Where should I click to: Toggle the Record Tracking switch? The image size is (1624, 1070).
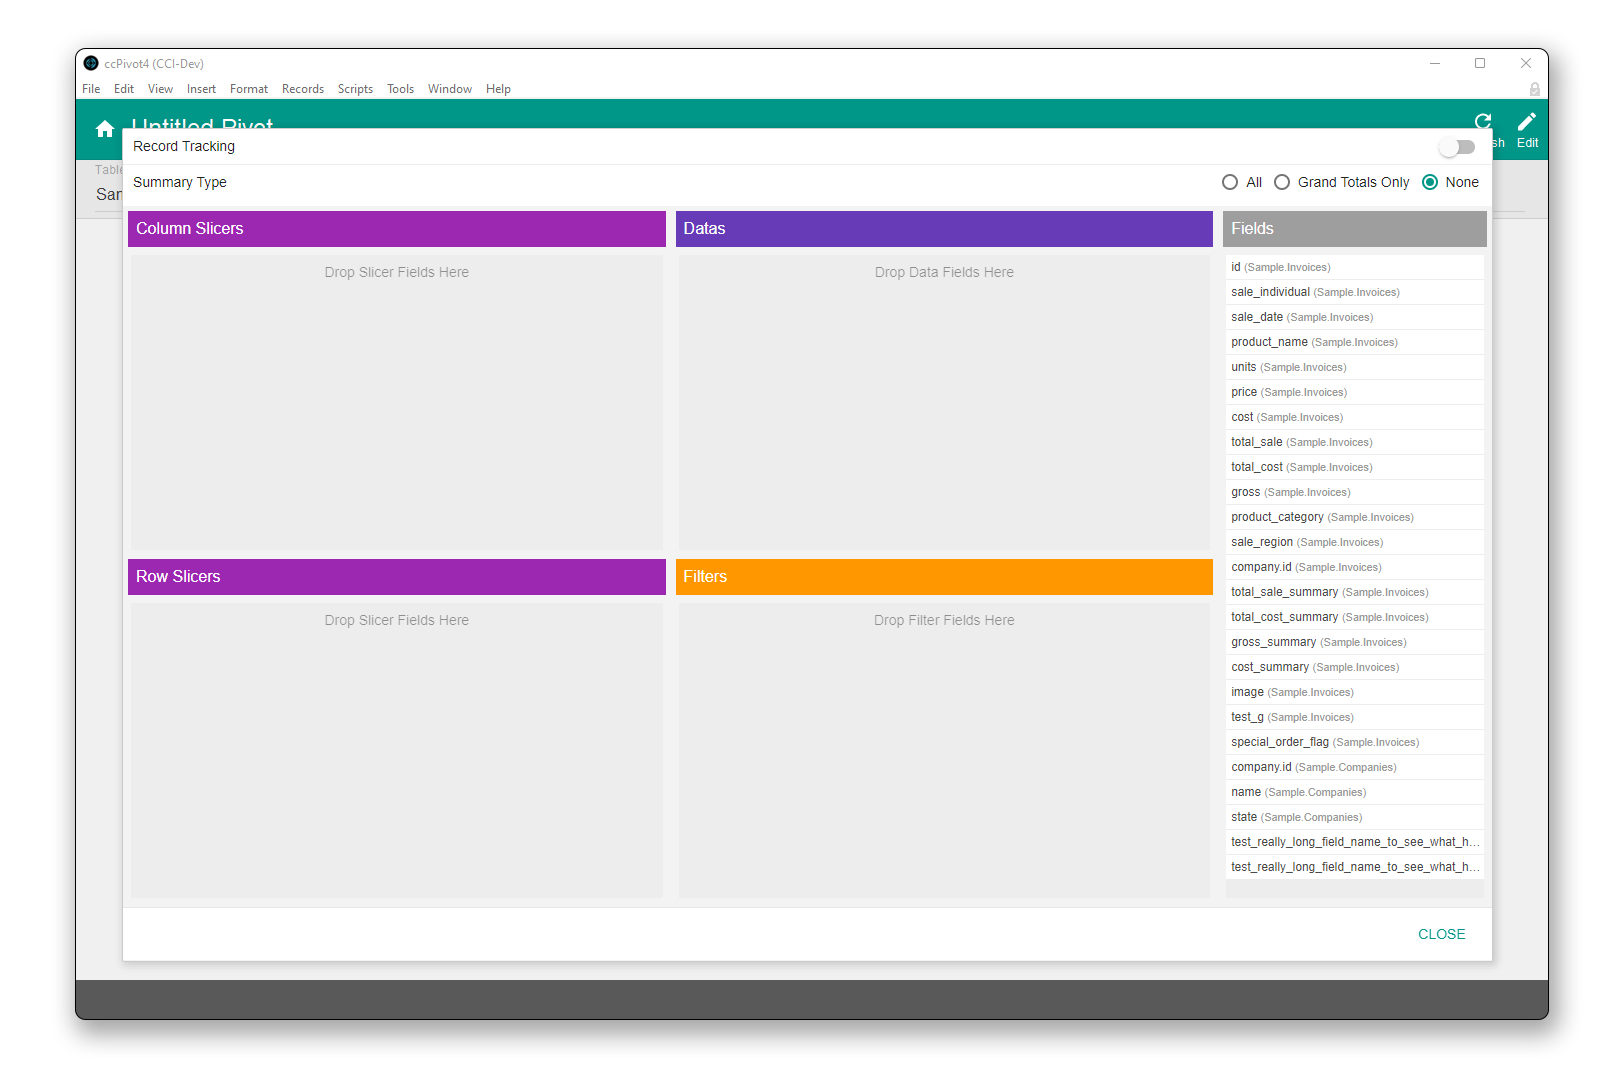click(1457, 147)
